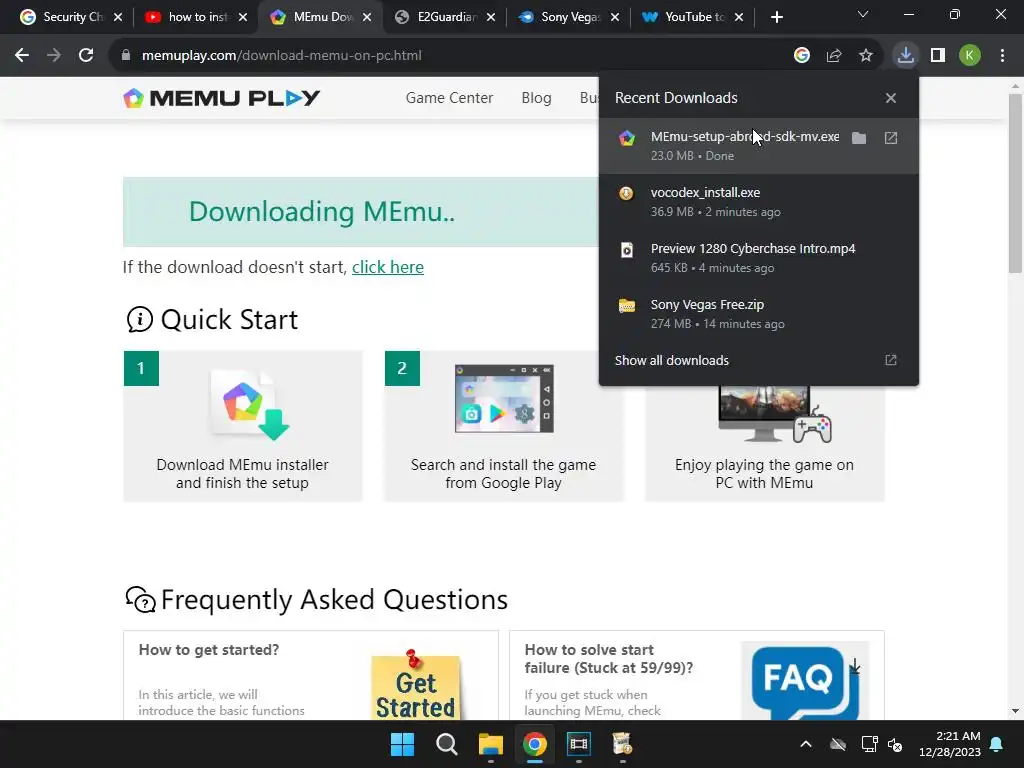Show MEmu setup file in folder
Screen dimensions: 1024x768
tap(859, 138)
